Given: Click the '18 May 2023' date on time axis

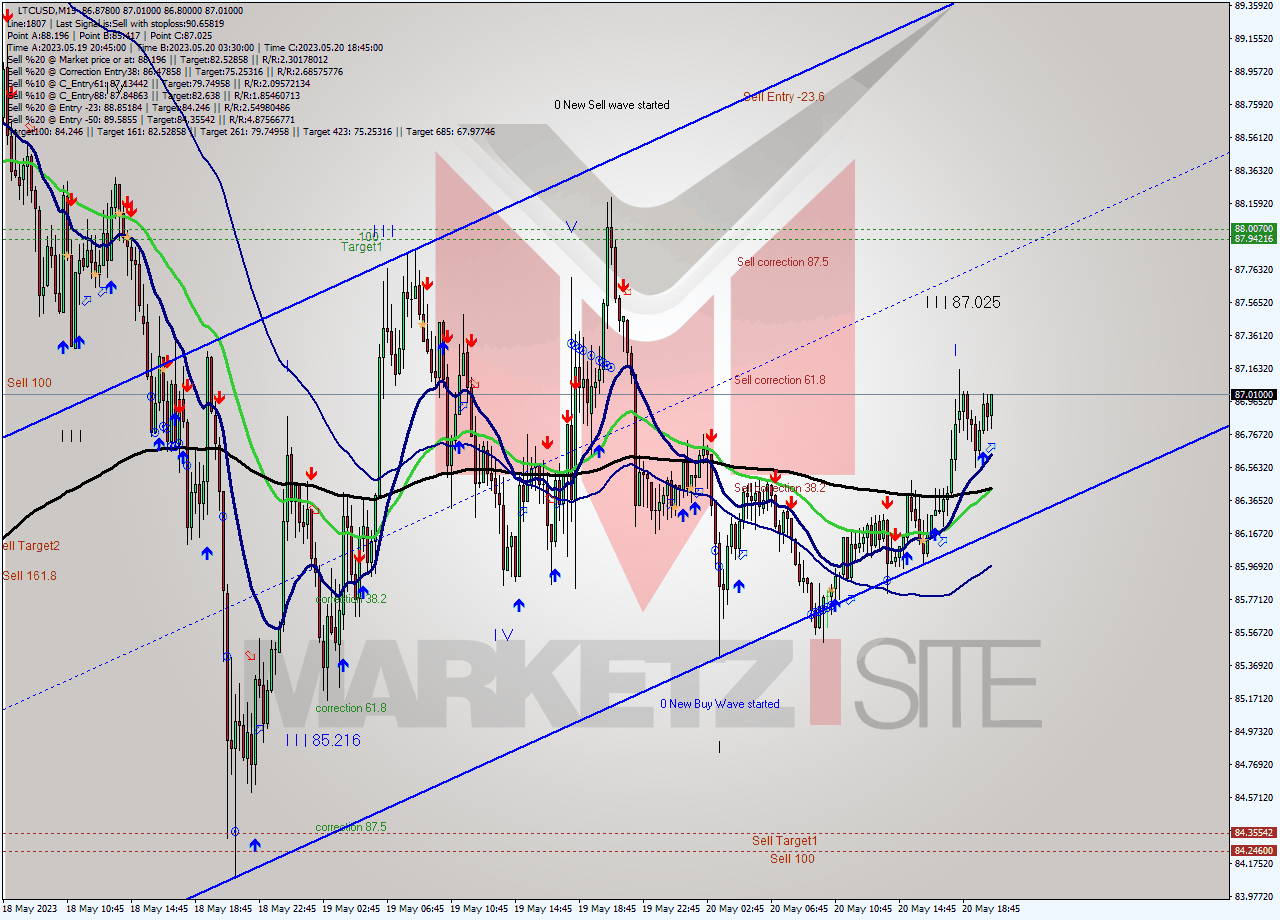Looking at the screenshot, I should pos(32,909).
